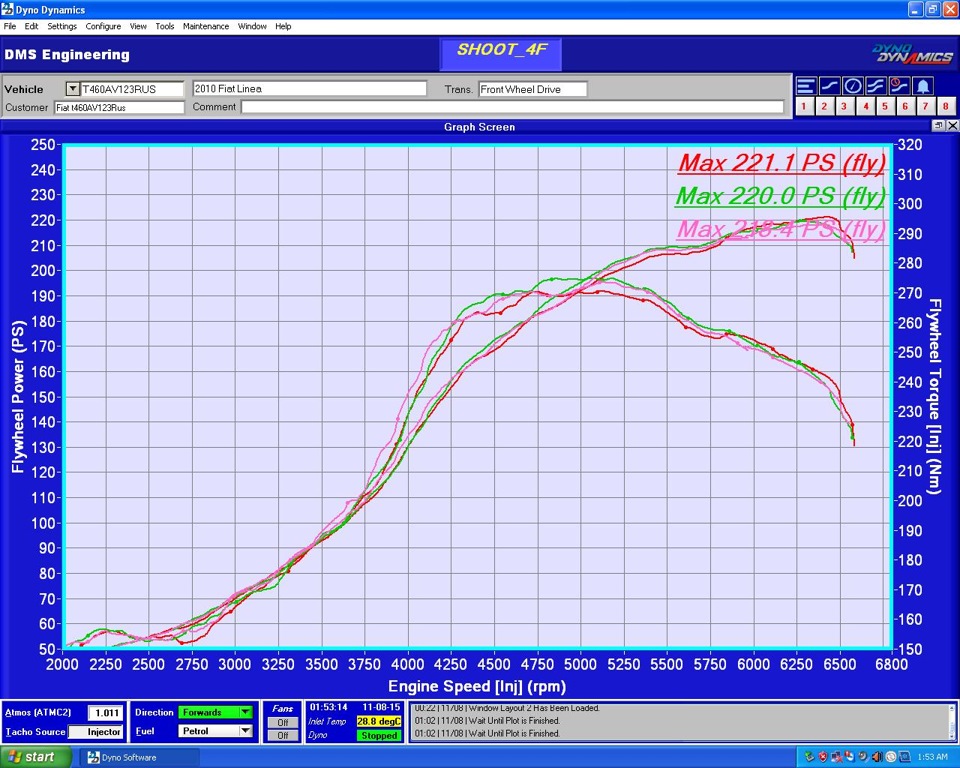The height and width of the screenshot is (768, 960).
Task: Toggle the upper Fans Off switch
Action: point(283,722)
